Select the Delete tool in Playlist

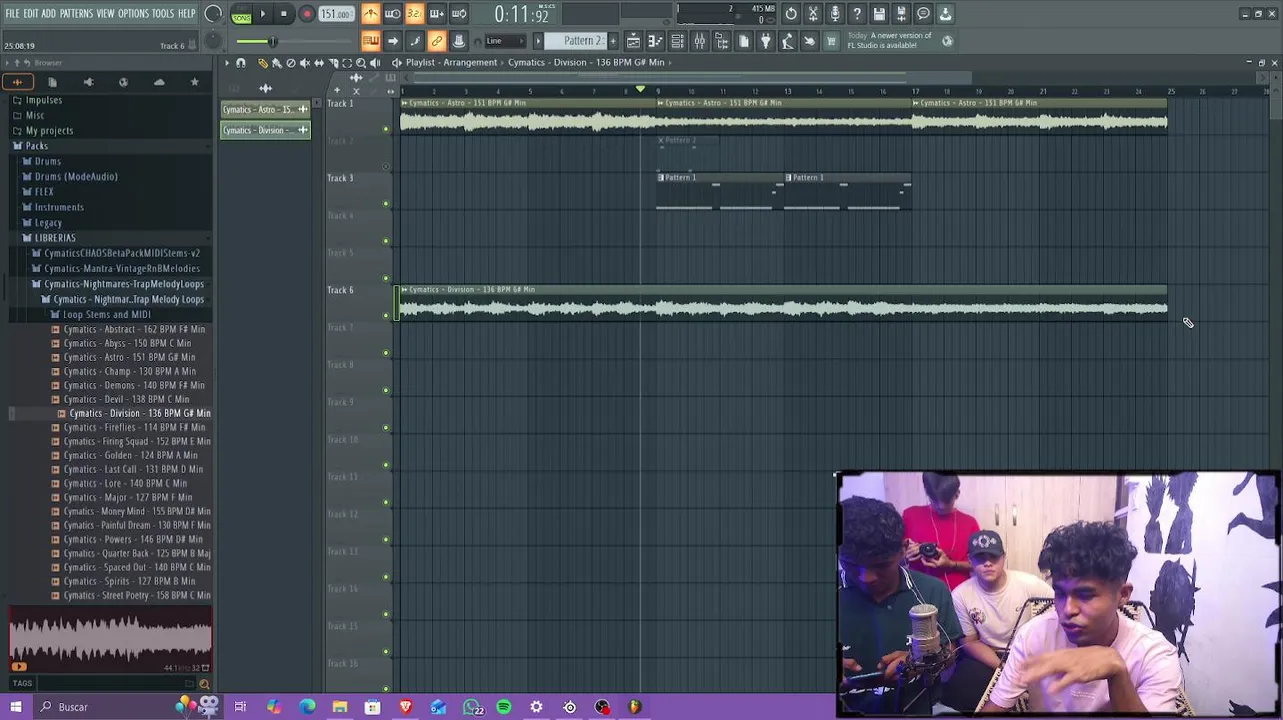291,63
